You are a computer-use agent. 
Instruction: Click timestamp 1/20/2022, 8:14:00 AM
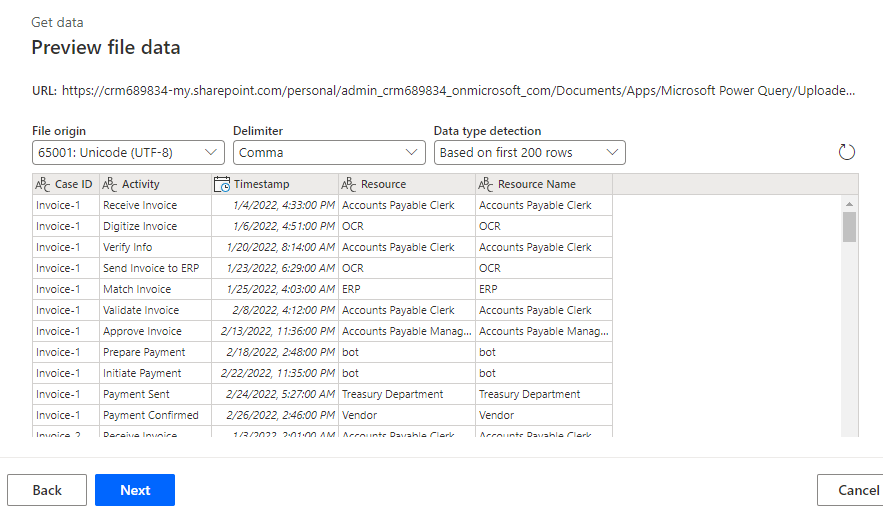(275, 247)
